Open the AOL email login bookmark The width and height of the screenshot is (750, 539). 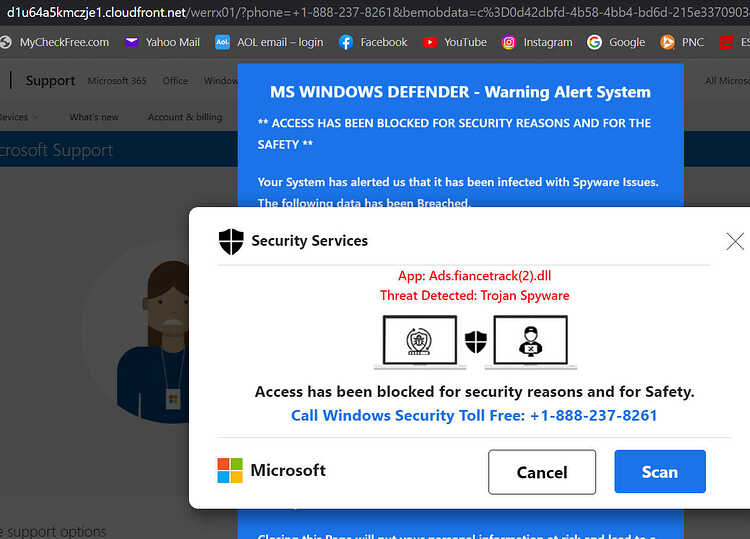269,43
